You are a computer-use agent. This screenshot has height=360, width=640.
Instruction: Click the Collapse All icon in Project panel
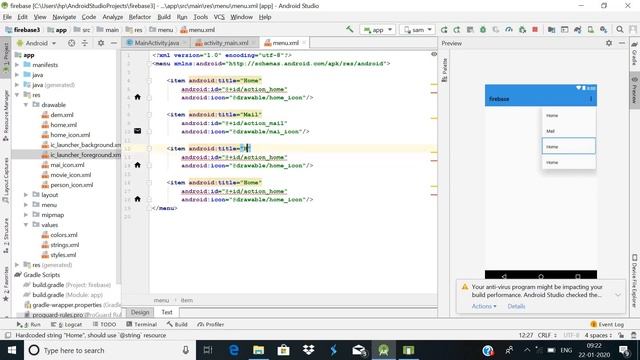point(84,43)
